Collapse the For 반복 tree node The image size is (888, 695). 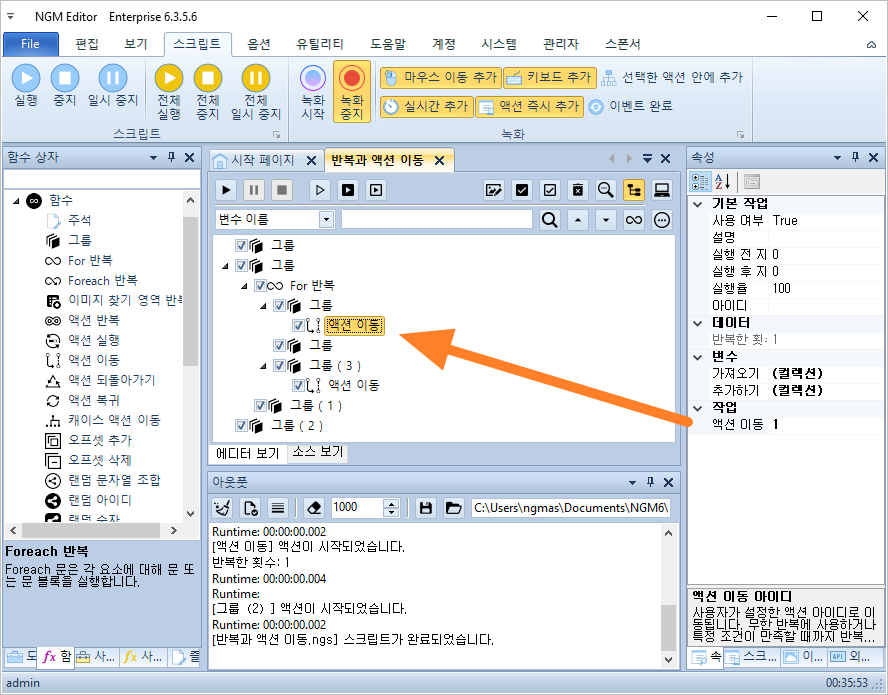(x=244, y=286)
